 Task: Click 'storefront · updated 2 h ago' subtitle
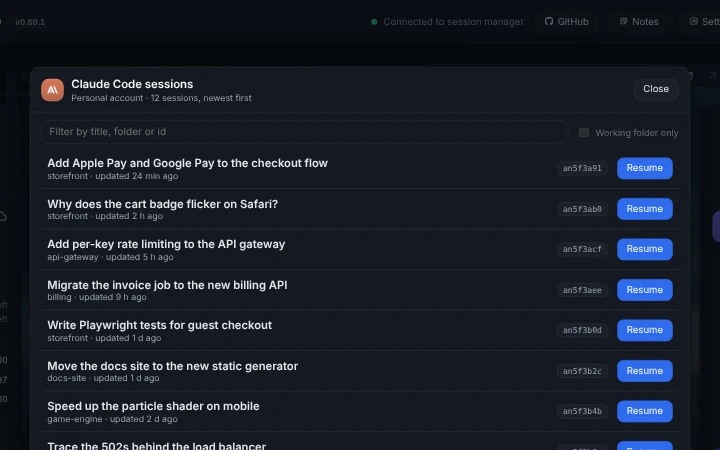point(105,216)
